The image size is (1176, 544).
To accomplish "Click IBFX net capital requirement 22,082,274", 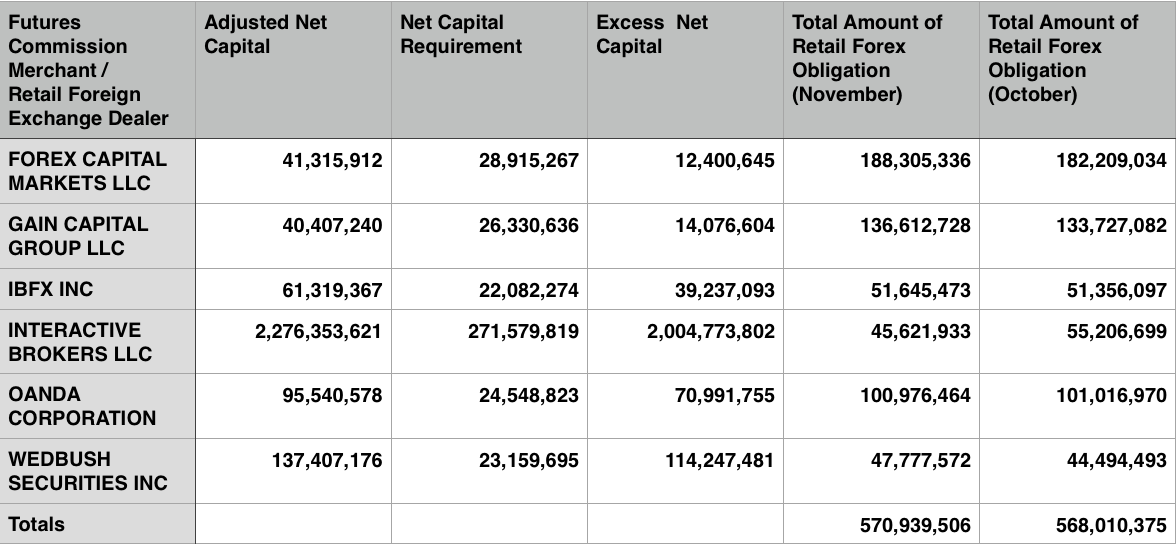I will pyautogui.click(x=523, y=290).
